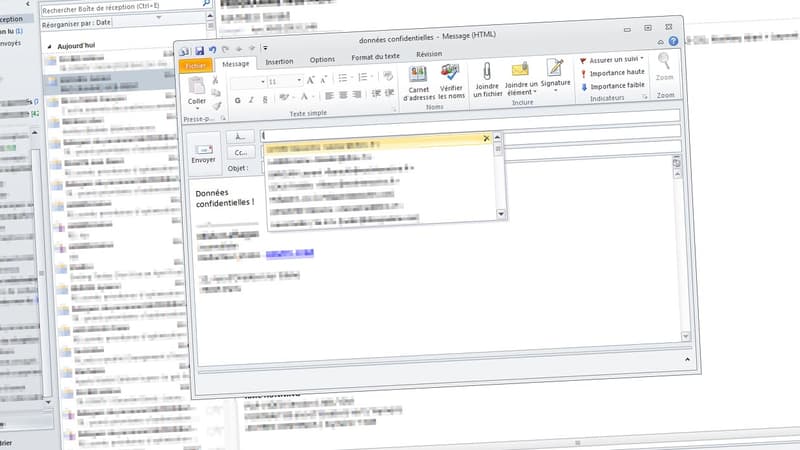The width and height of the screenshot is (800, 450).
Task: Set Importance haute
Action: [x=612, y=73]
